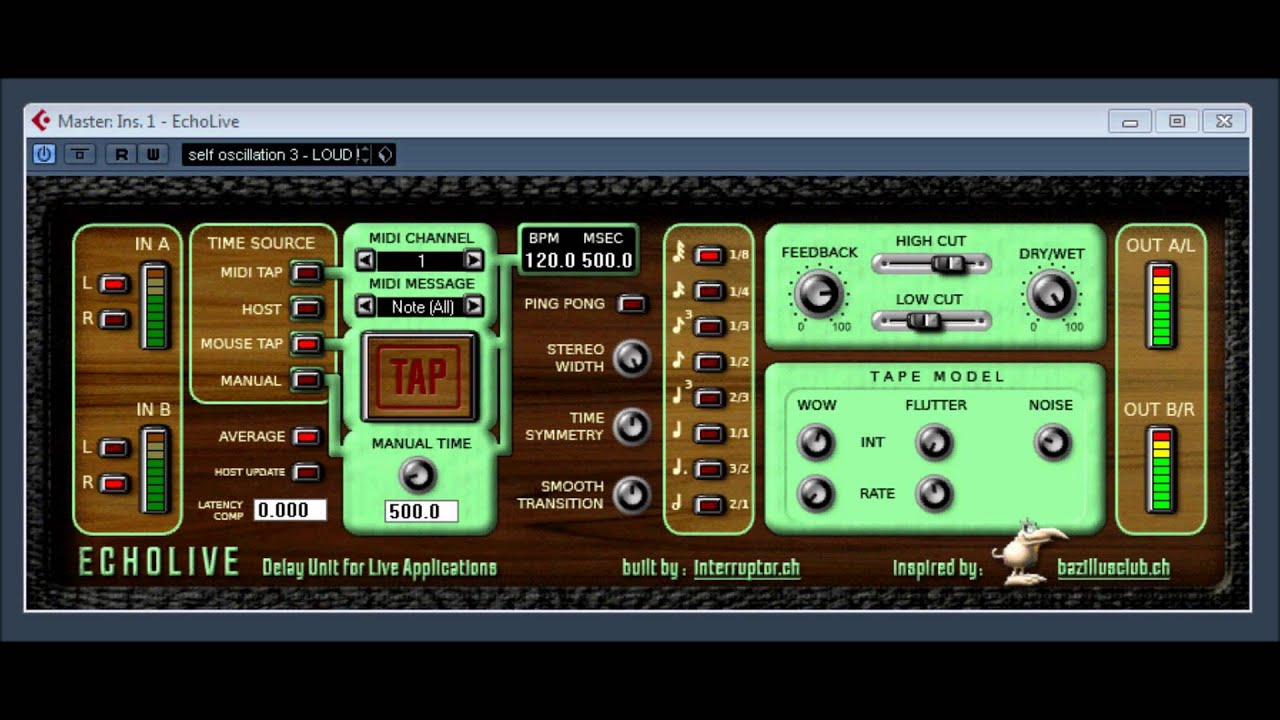
Task: Select 1/4 note delay division
Action: (709, 291)
